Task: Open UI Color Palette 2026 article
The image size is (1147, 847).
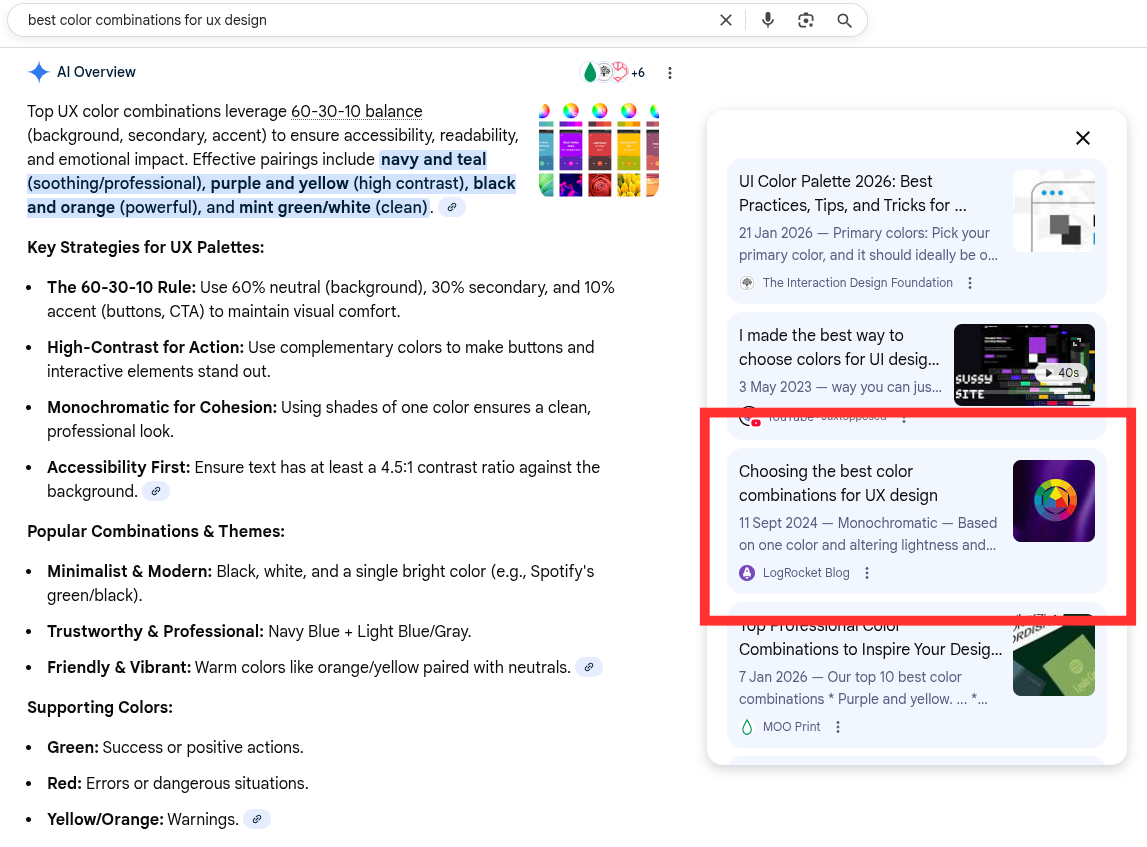Action: (852, 193)
